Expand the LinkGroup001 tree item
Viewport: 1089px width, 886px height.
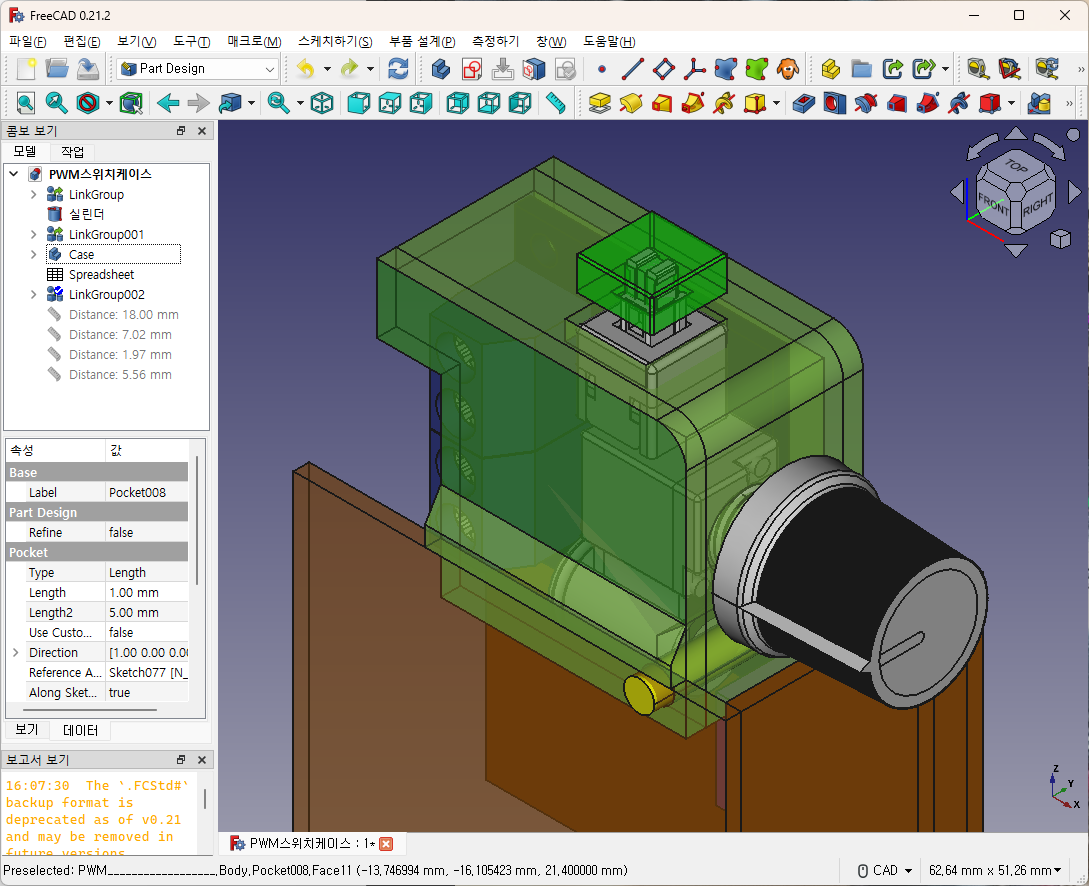[33, 235]
